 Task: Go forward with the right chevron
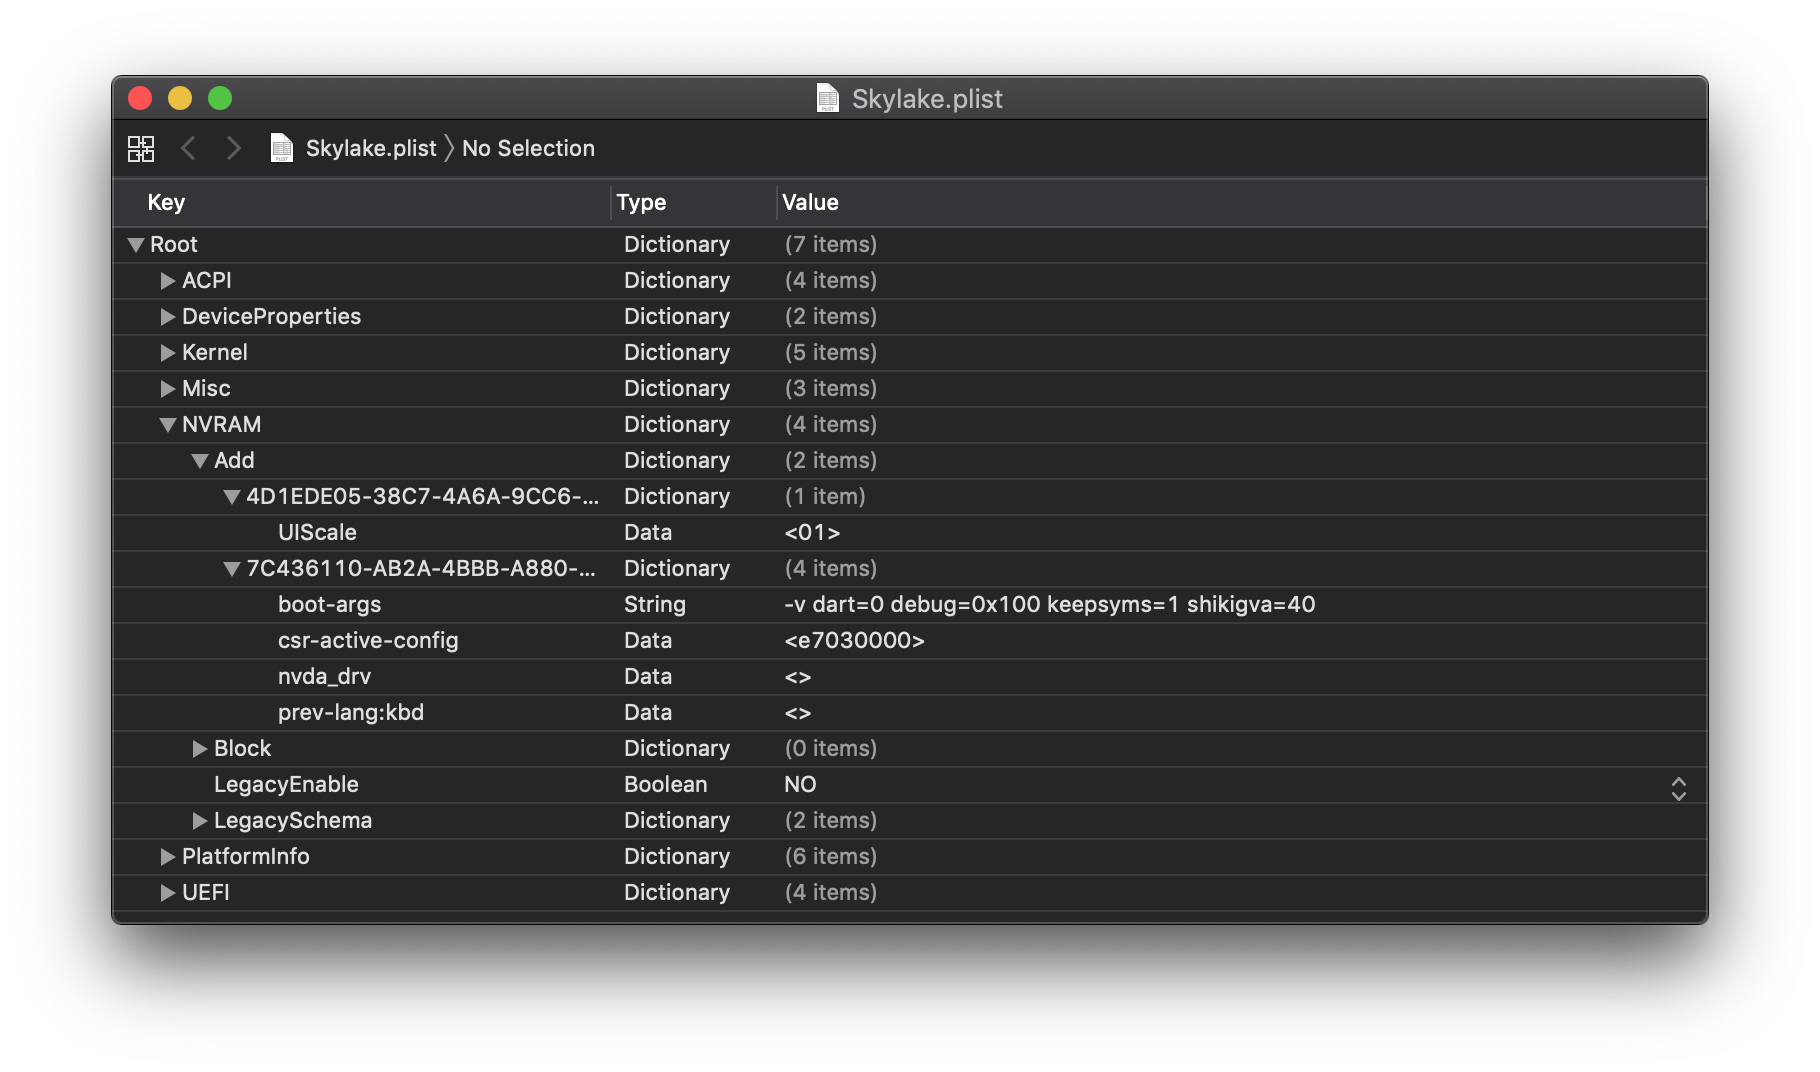[x=234, y=148]
